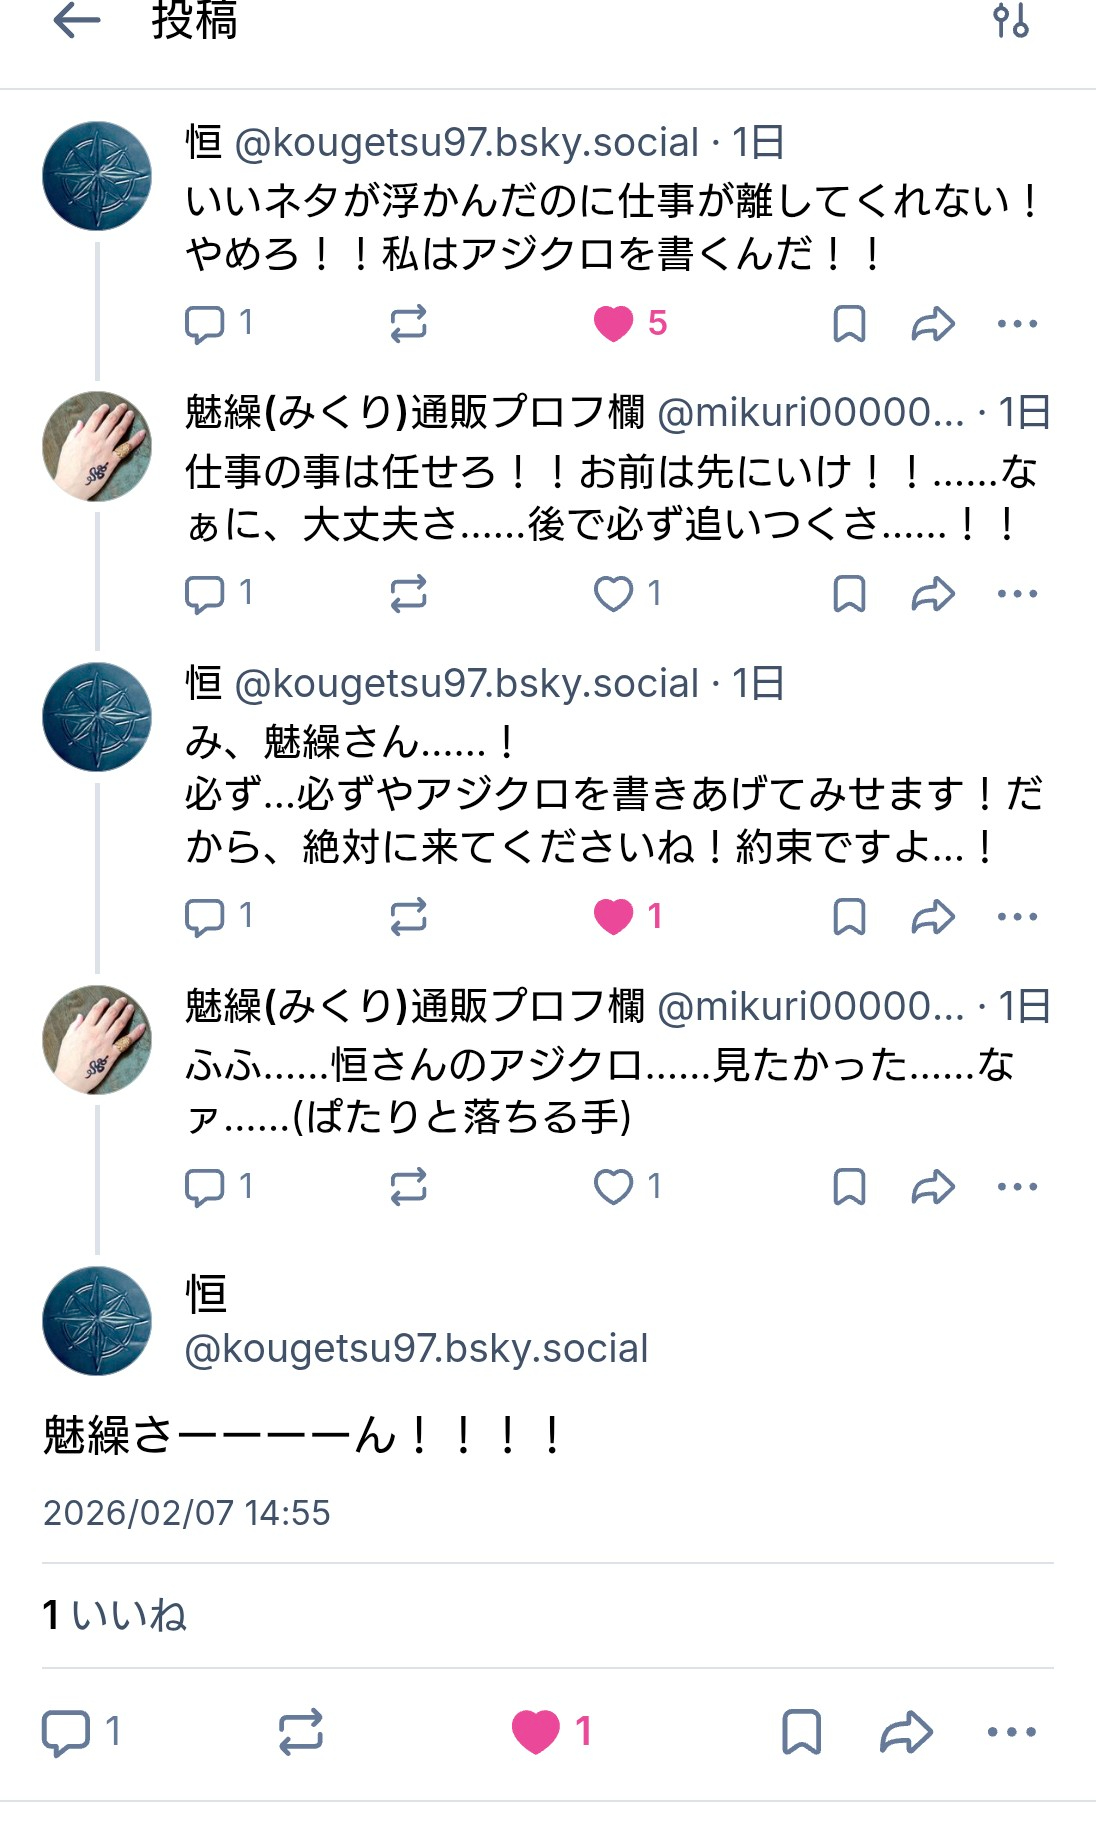This screenshot has width=1096, height=1823.
Task: Go back with the arrow icon
Action: [77, 20]
